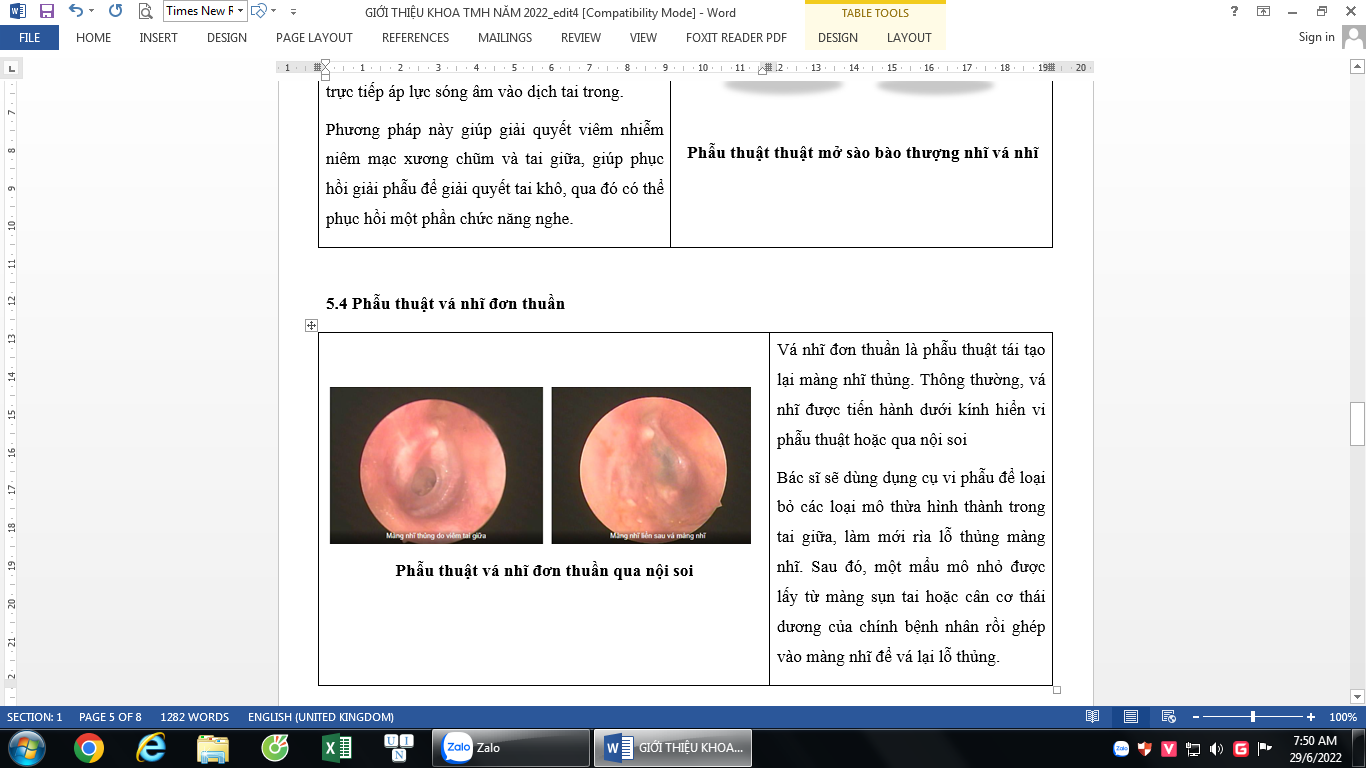Click PAGE 5 OF 8 in the status bar
1366x768 pixels.
click(110, 717)
